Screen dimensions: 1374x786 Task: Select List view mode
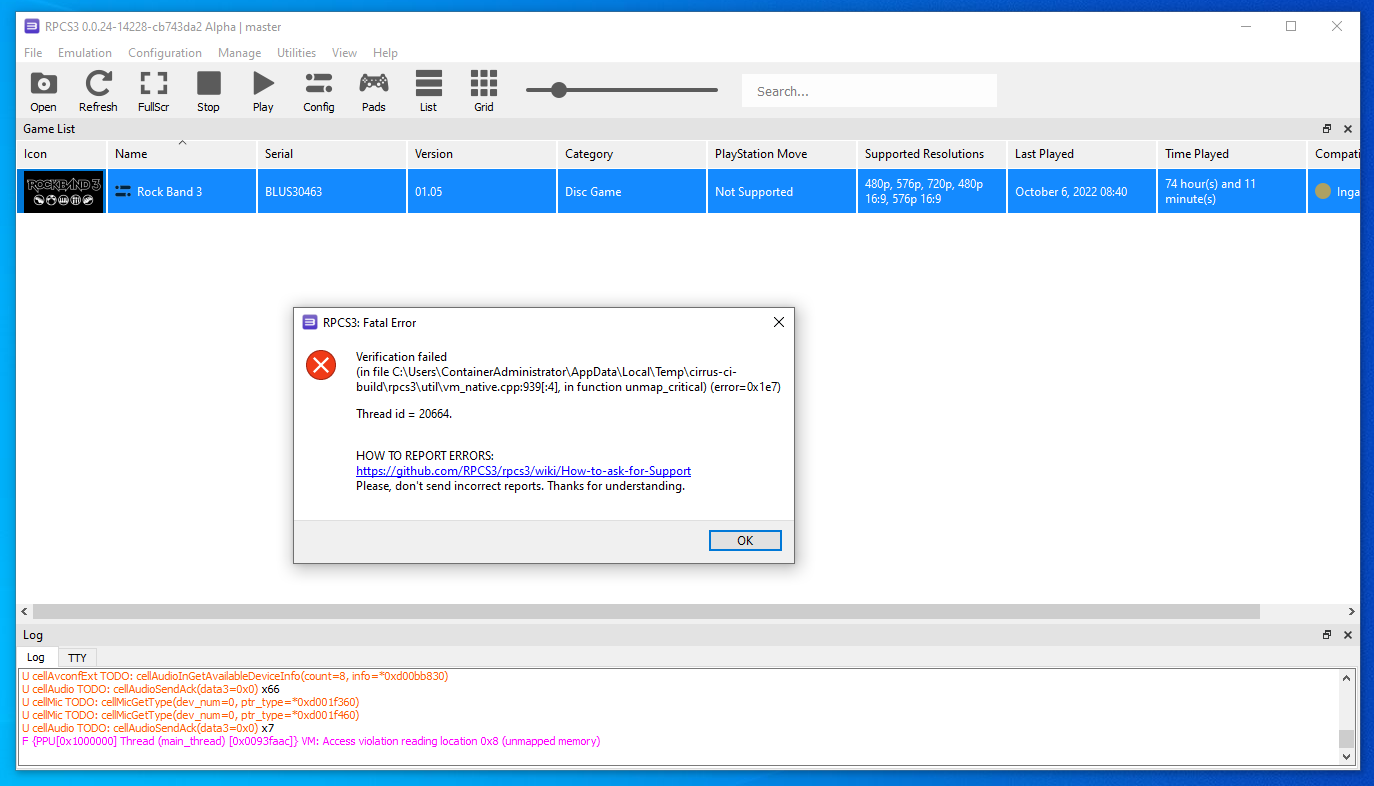[428, 90]
